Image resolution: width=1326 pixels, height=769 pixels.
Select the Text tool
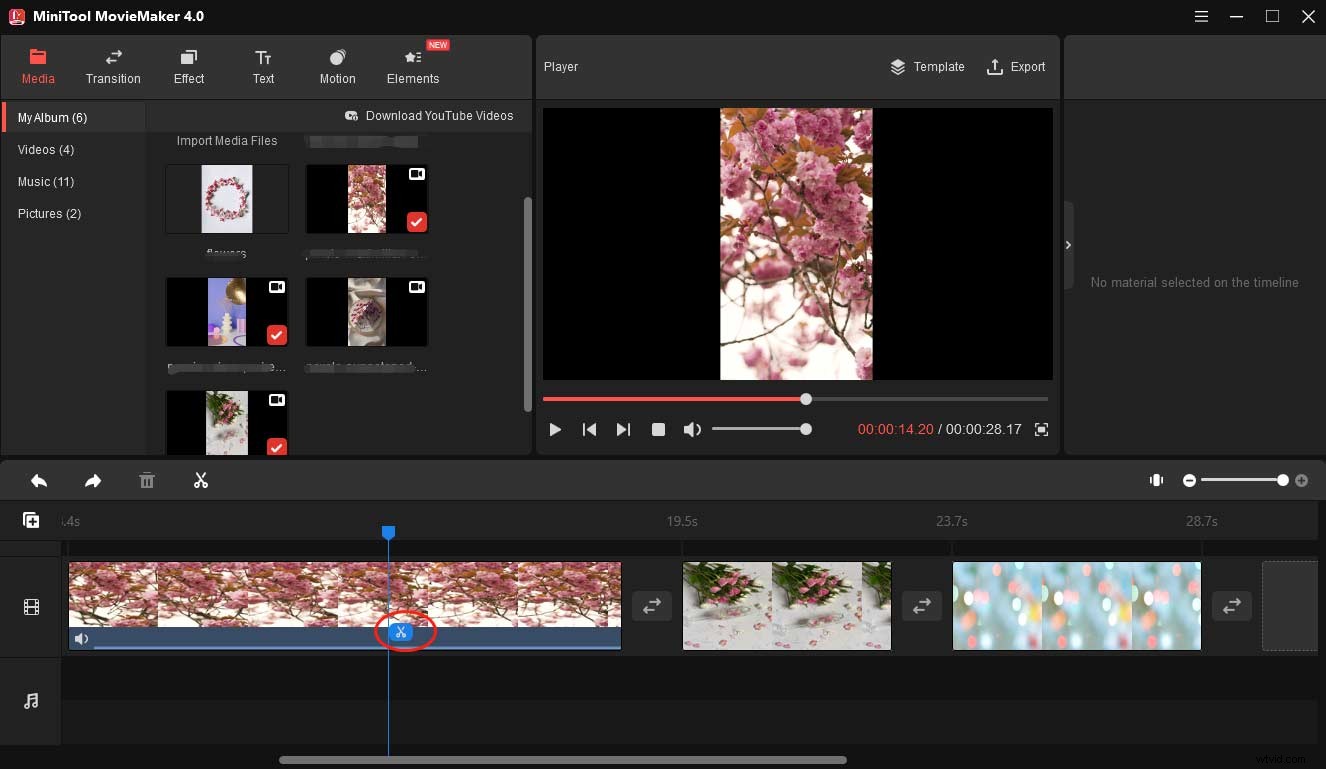pos(263,66)
